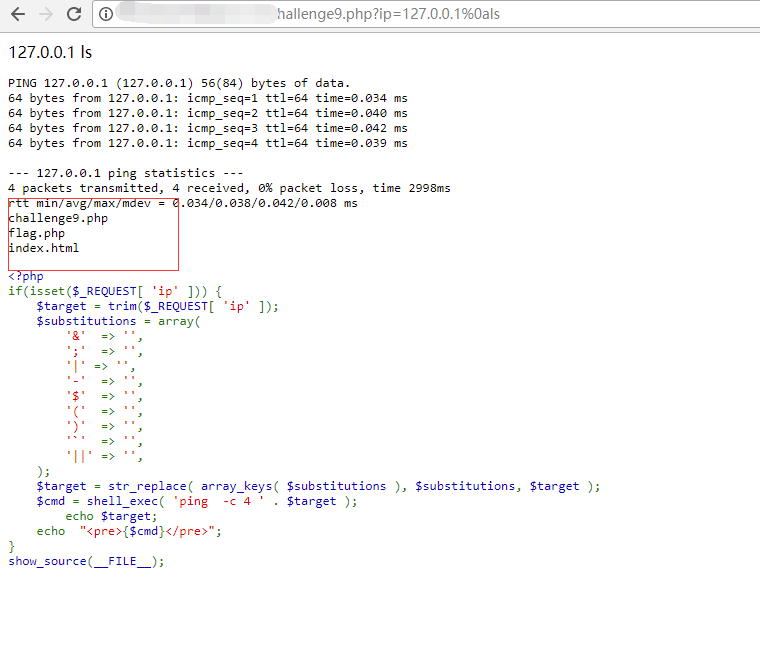The width and height of the screenshot is (760, 664).
Task: Select the icmp_seq=1 ping reply line
Action: (x=207, y=98)
